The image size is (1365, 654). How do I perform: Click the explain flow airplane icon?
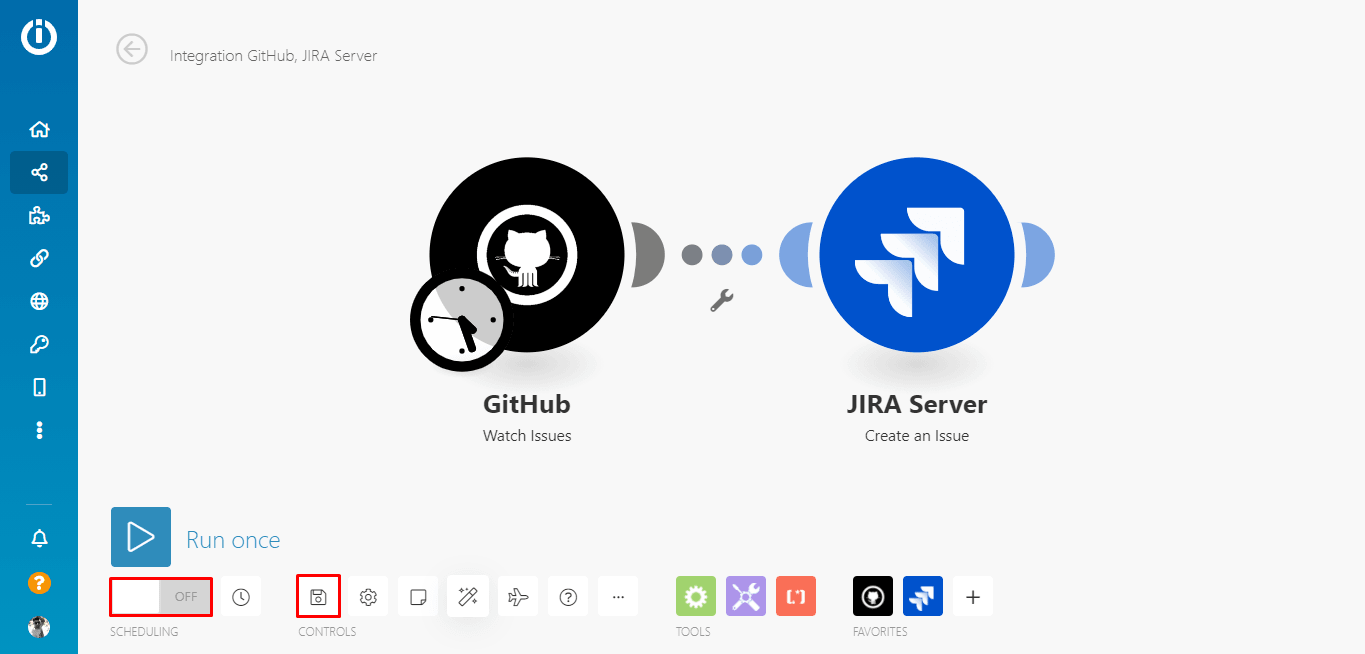[x=518, y=597]
